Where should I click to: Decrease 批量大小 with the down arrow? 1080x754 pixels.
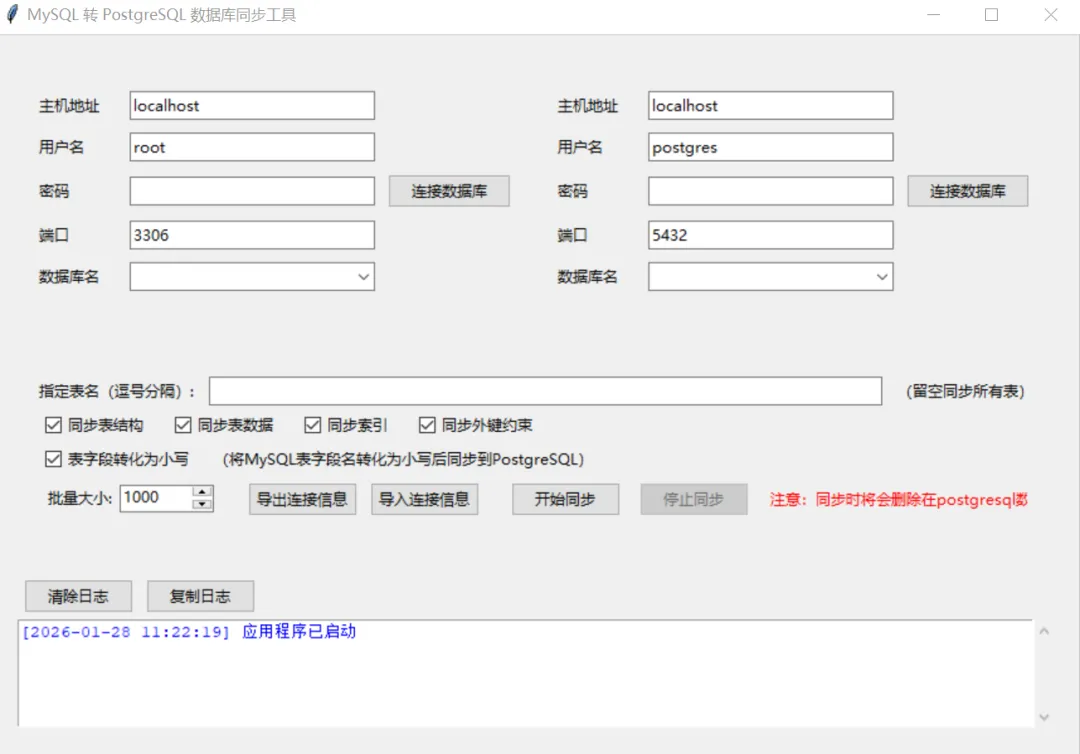point(202,504)
